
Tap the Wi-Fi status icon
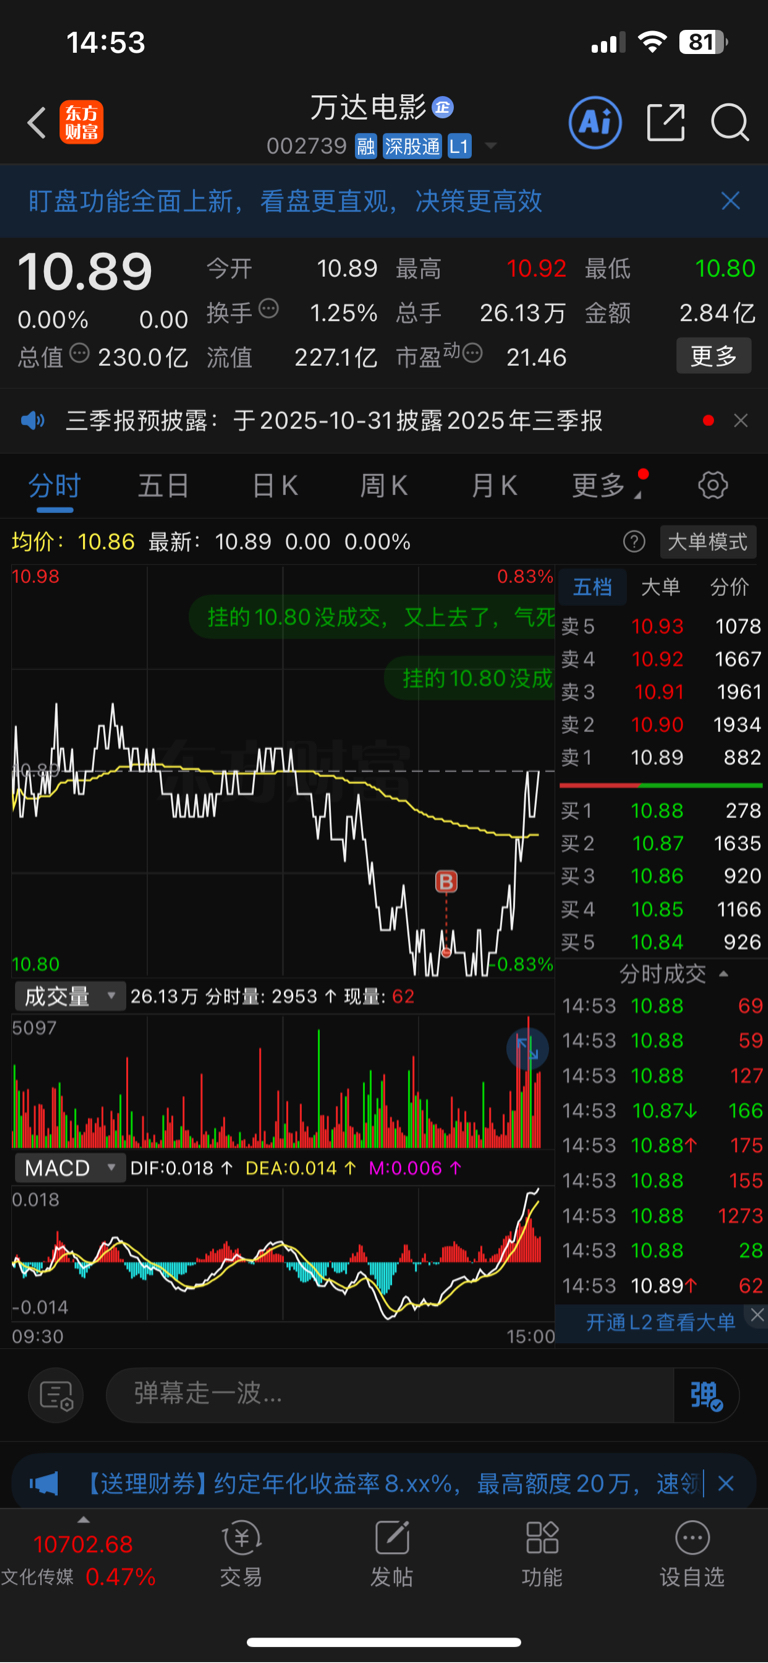653,42
